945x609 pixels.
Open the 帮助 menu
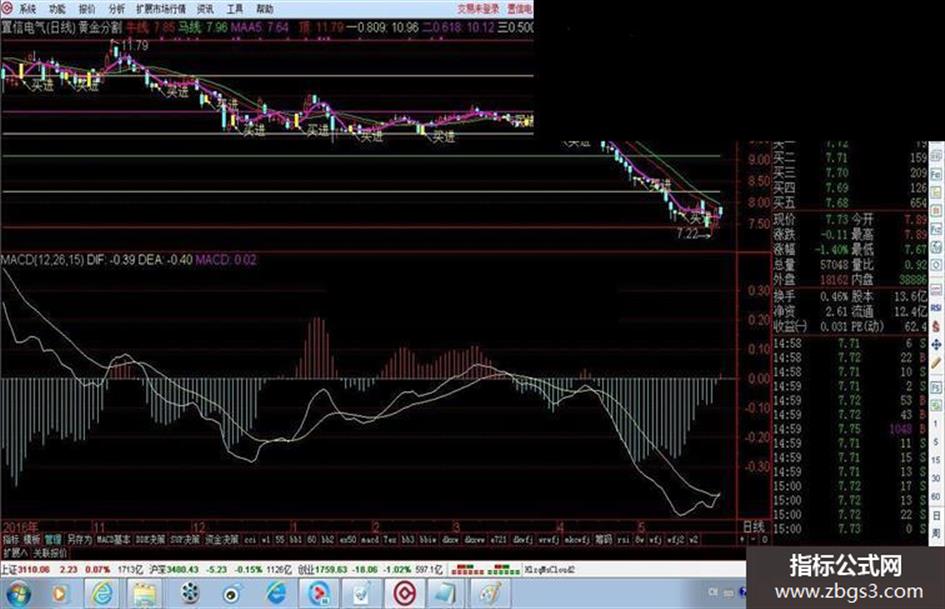(x=265, y=9)
